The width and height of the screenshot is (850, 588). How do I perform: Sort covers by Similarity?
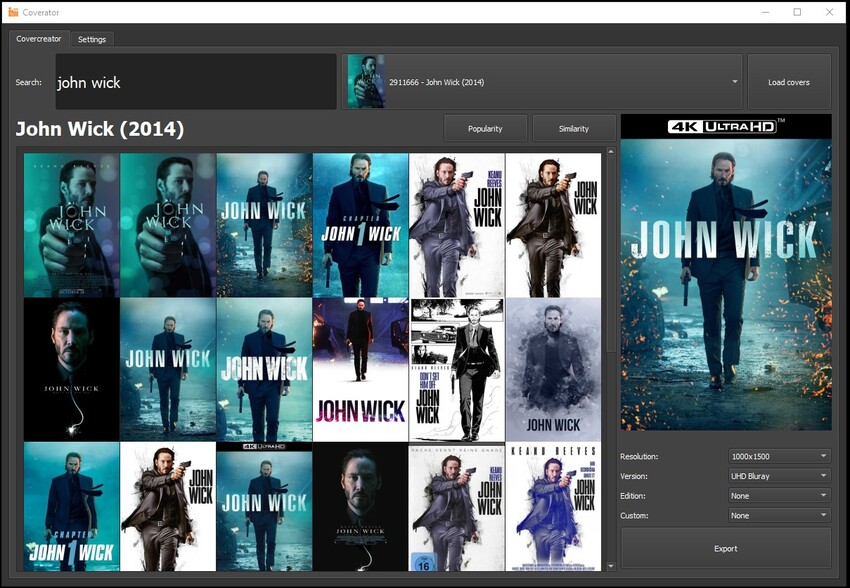(574, 128)
